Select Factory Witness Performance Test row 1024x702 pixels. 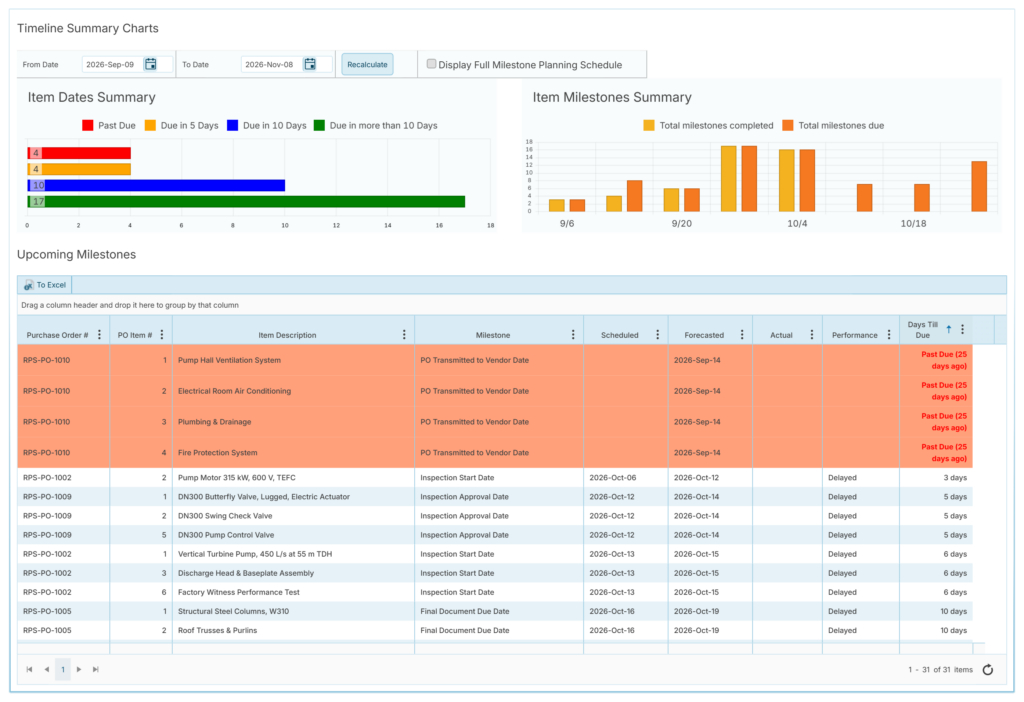pyautogui.click(x=495, y=592)
